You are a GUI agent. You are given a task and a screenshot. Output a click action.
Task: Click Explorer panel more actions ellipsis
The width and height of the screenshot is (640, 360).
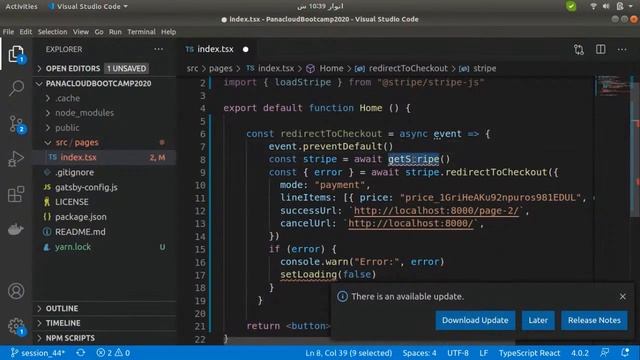[159, 49]
